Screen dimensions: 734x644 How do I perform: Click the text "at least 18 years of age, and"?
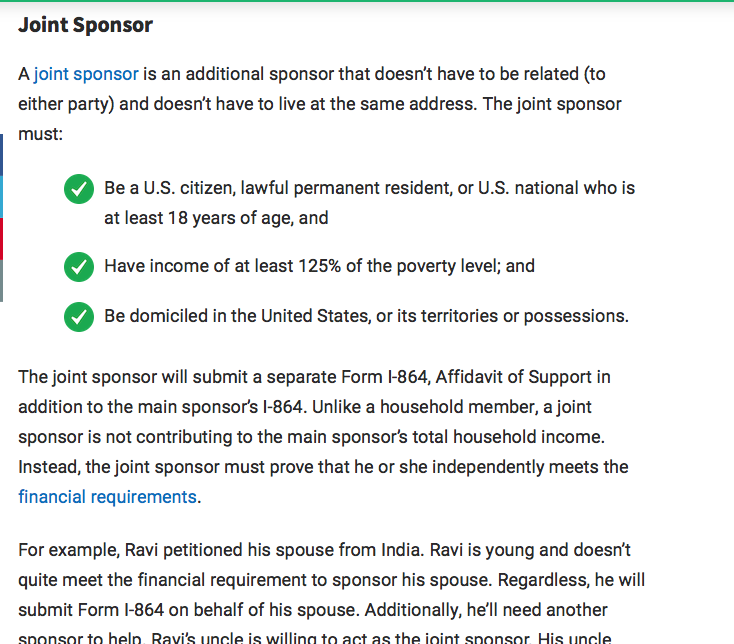(216, 218)
